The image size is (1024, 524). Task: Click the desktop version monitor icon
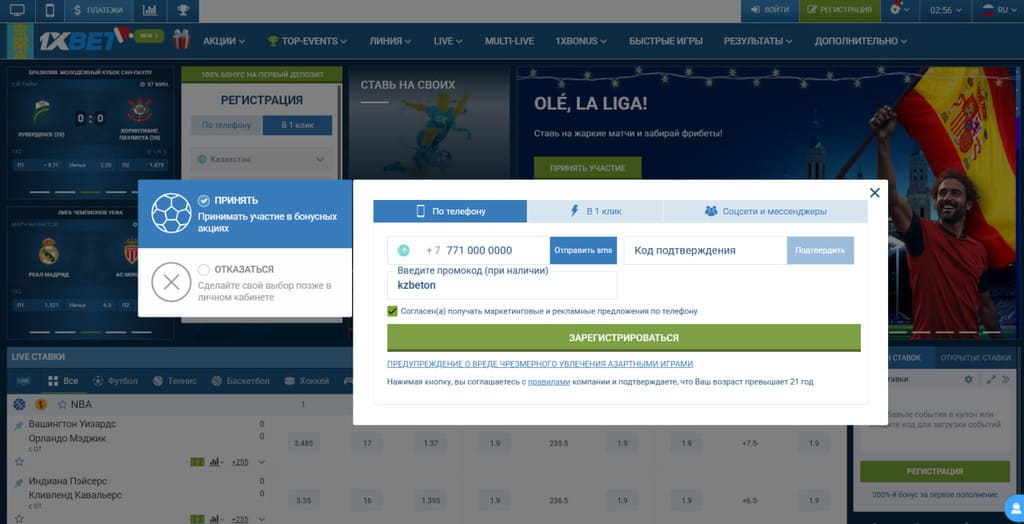pos(18,10)
